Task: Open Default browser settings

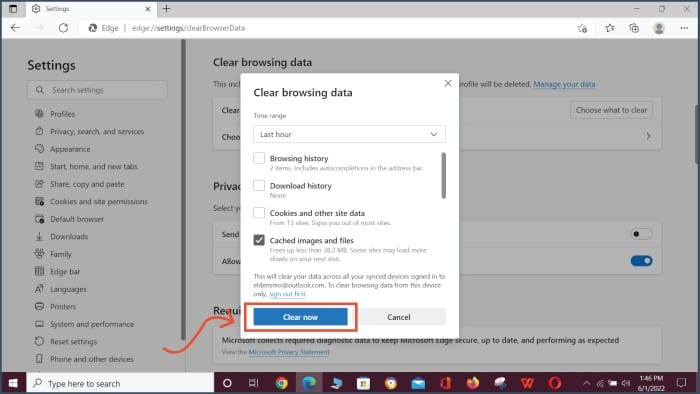Action: [x=77, y=219]
